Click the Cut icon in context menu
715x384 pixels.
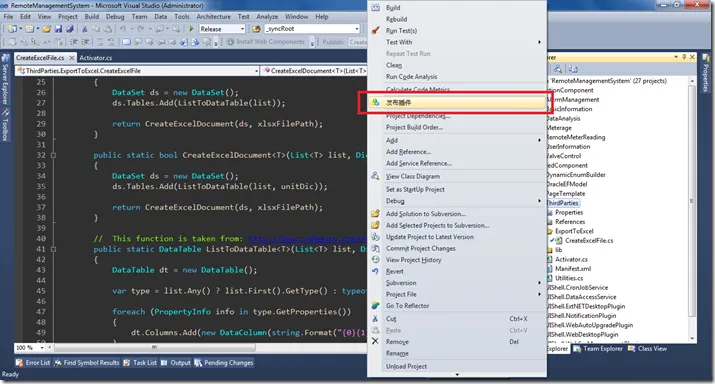tap(375, 319)
